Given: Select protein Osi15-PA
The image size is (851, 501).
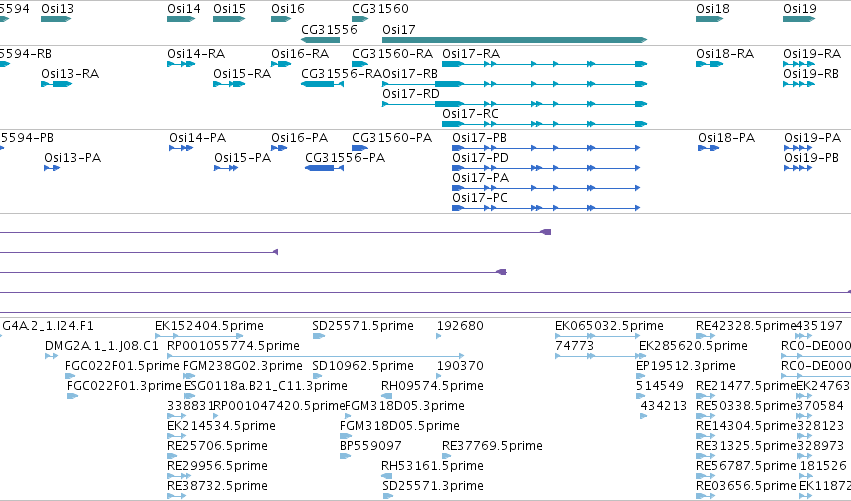Looking at the screenshot, I should tap(226, 168).
